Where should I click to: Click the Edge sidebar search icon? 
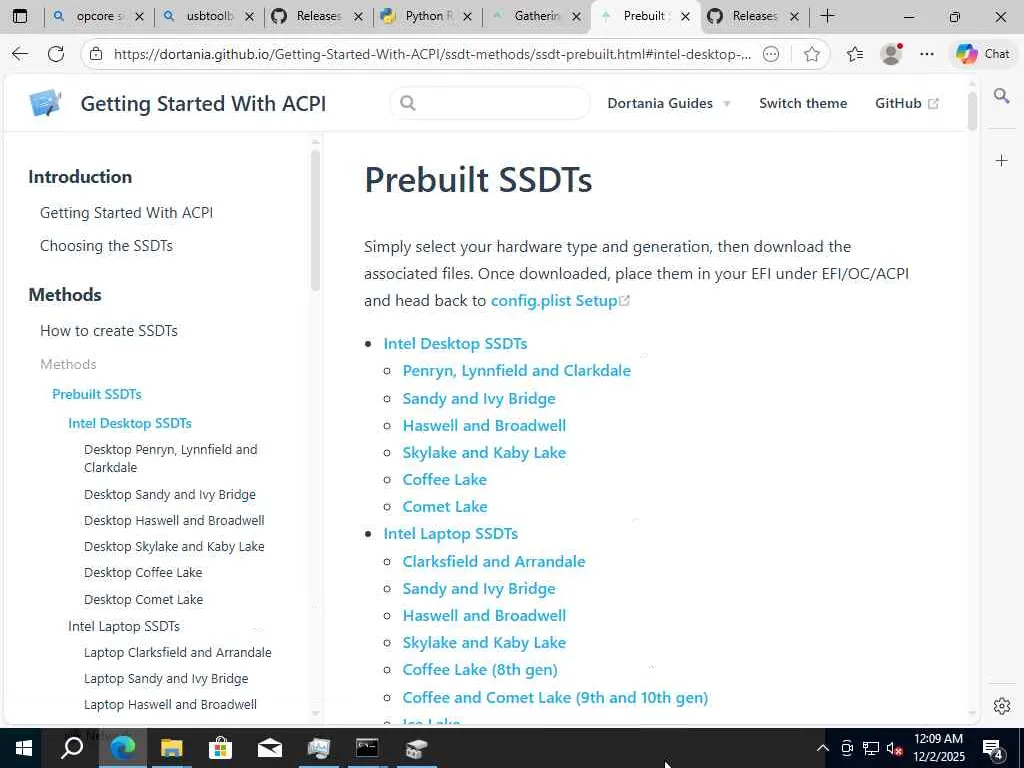(x=1001, y=96)
